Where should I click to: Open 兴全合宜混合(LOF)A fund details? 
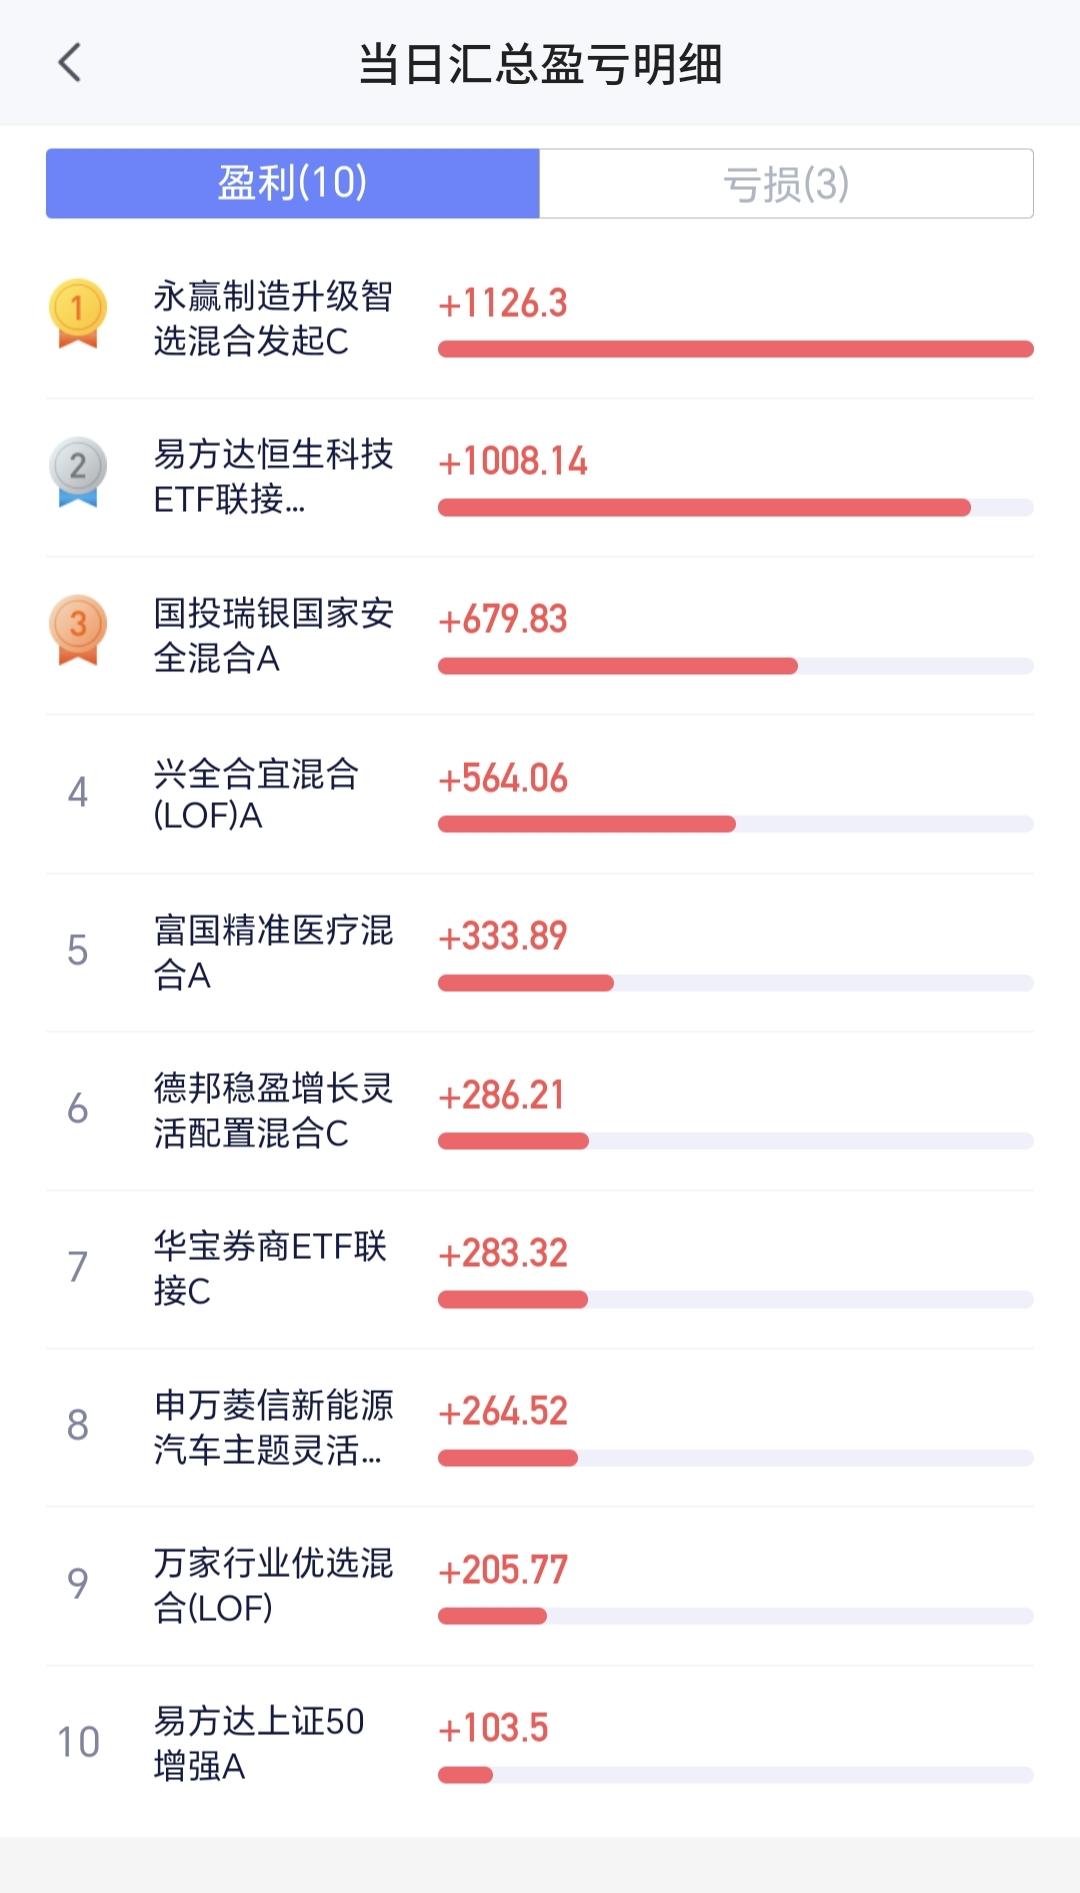[540, 794]
